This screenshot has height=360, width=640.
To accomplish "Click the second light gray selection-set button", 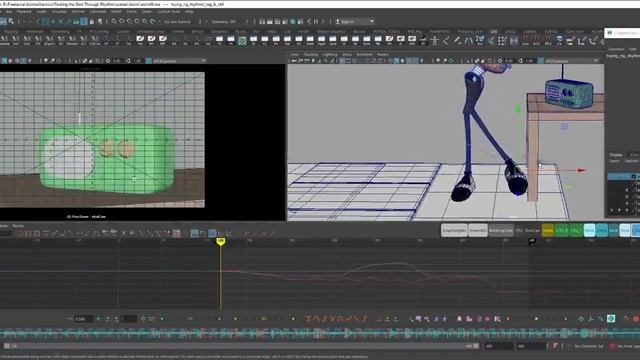I will 478,231.
